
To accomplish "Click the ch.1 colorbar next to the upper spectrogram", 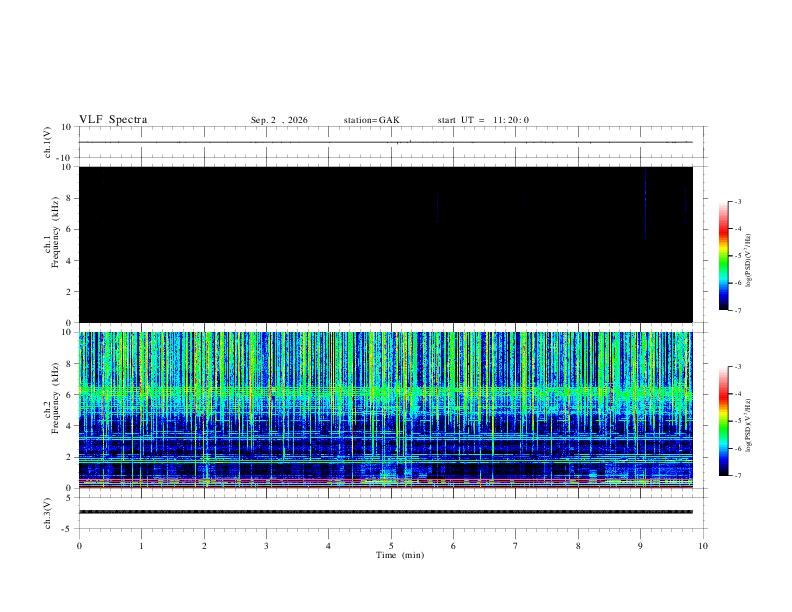I will (x=724, y=256).
